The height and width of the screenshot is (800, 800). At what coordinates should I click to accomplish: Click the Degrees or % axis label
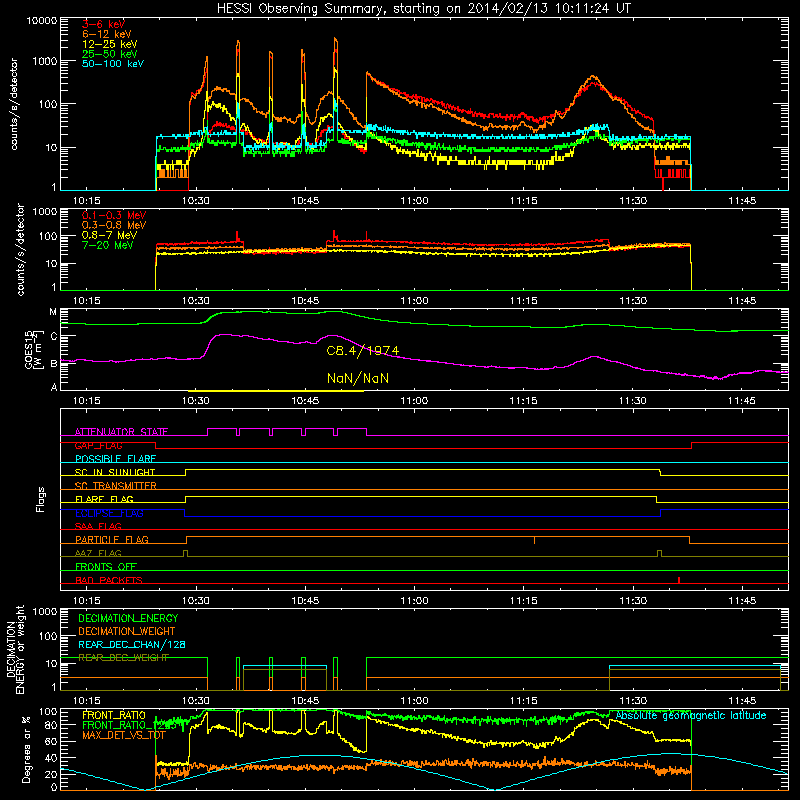26,749
